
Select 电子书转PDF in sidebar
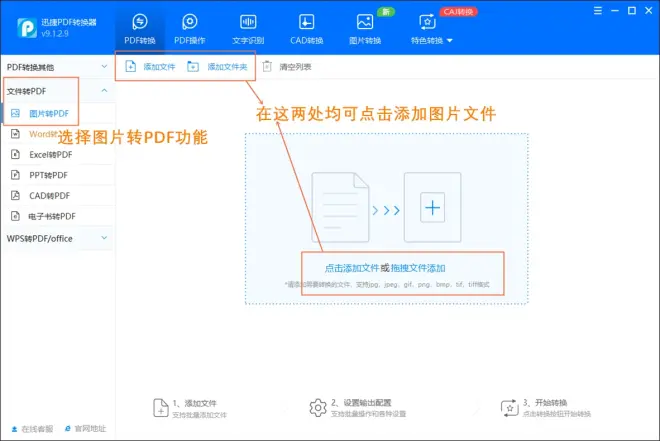coord(58,216)
